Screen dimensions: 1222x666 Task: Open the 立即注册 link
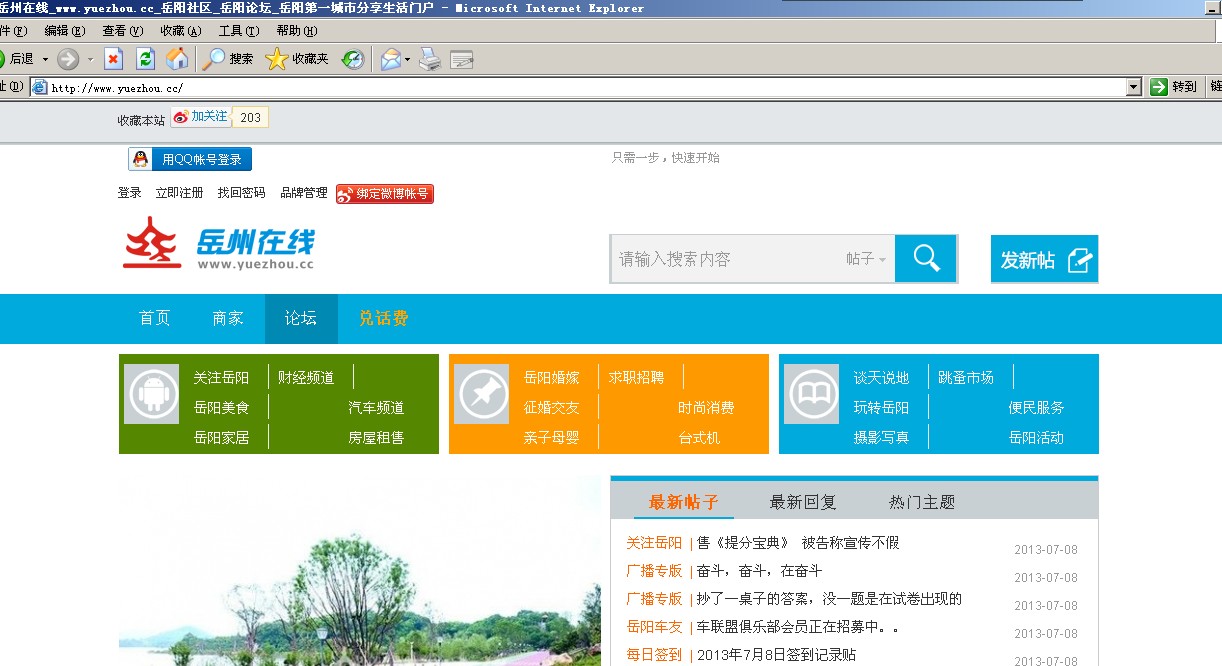pos(179,193)
